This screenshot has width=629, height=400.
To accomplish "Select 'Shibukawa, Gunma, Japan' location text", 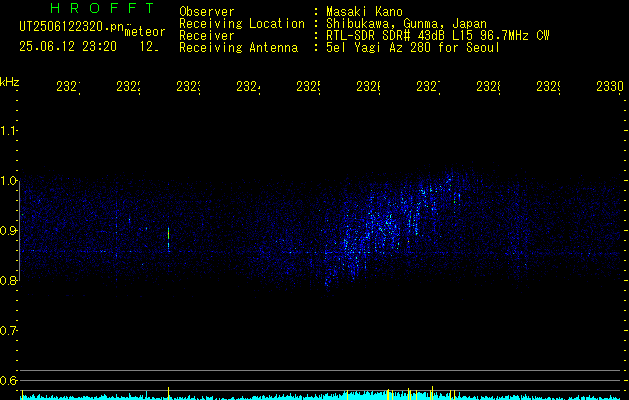I will pyautogui.click(x=406, y=24).
